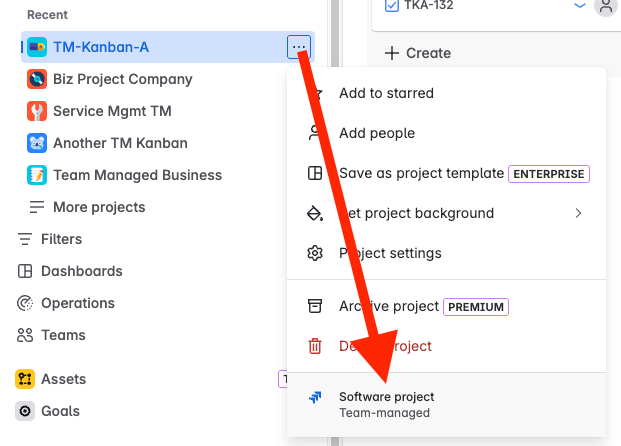Click the Another TM Kanban bear icon
The width and height of the screenshot is (621, 446).
[x=37, y=143]
